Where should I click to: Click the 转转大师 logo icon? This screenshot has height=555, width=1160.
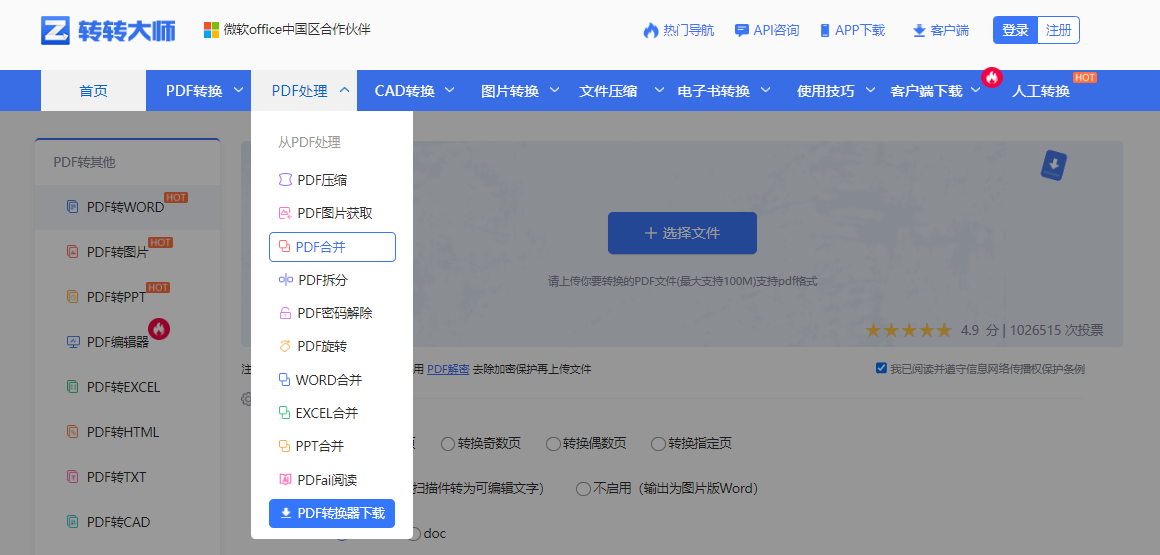[55, 30]
